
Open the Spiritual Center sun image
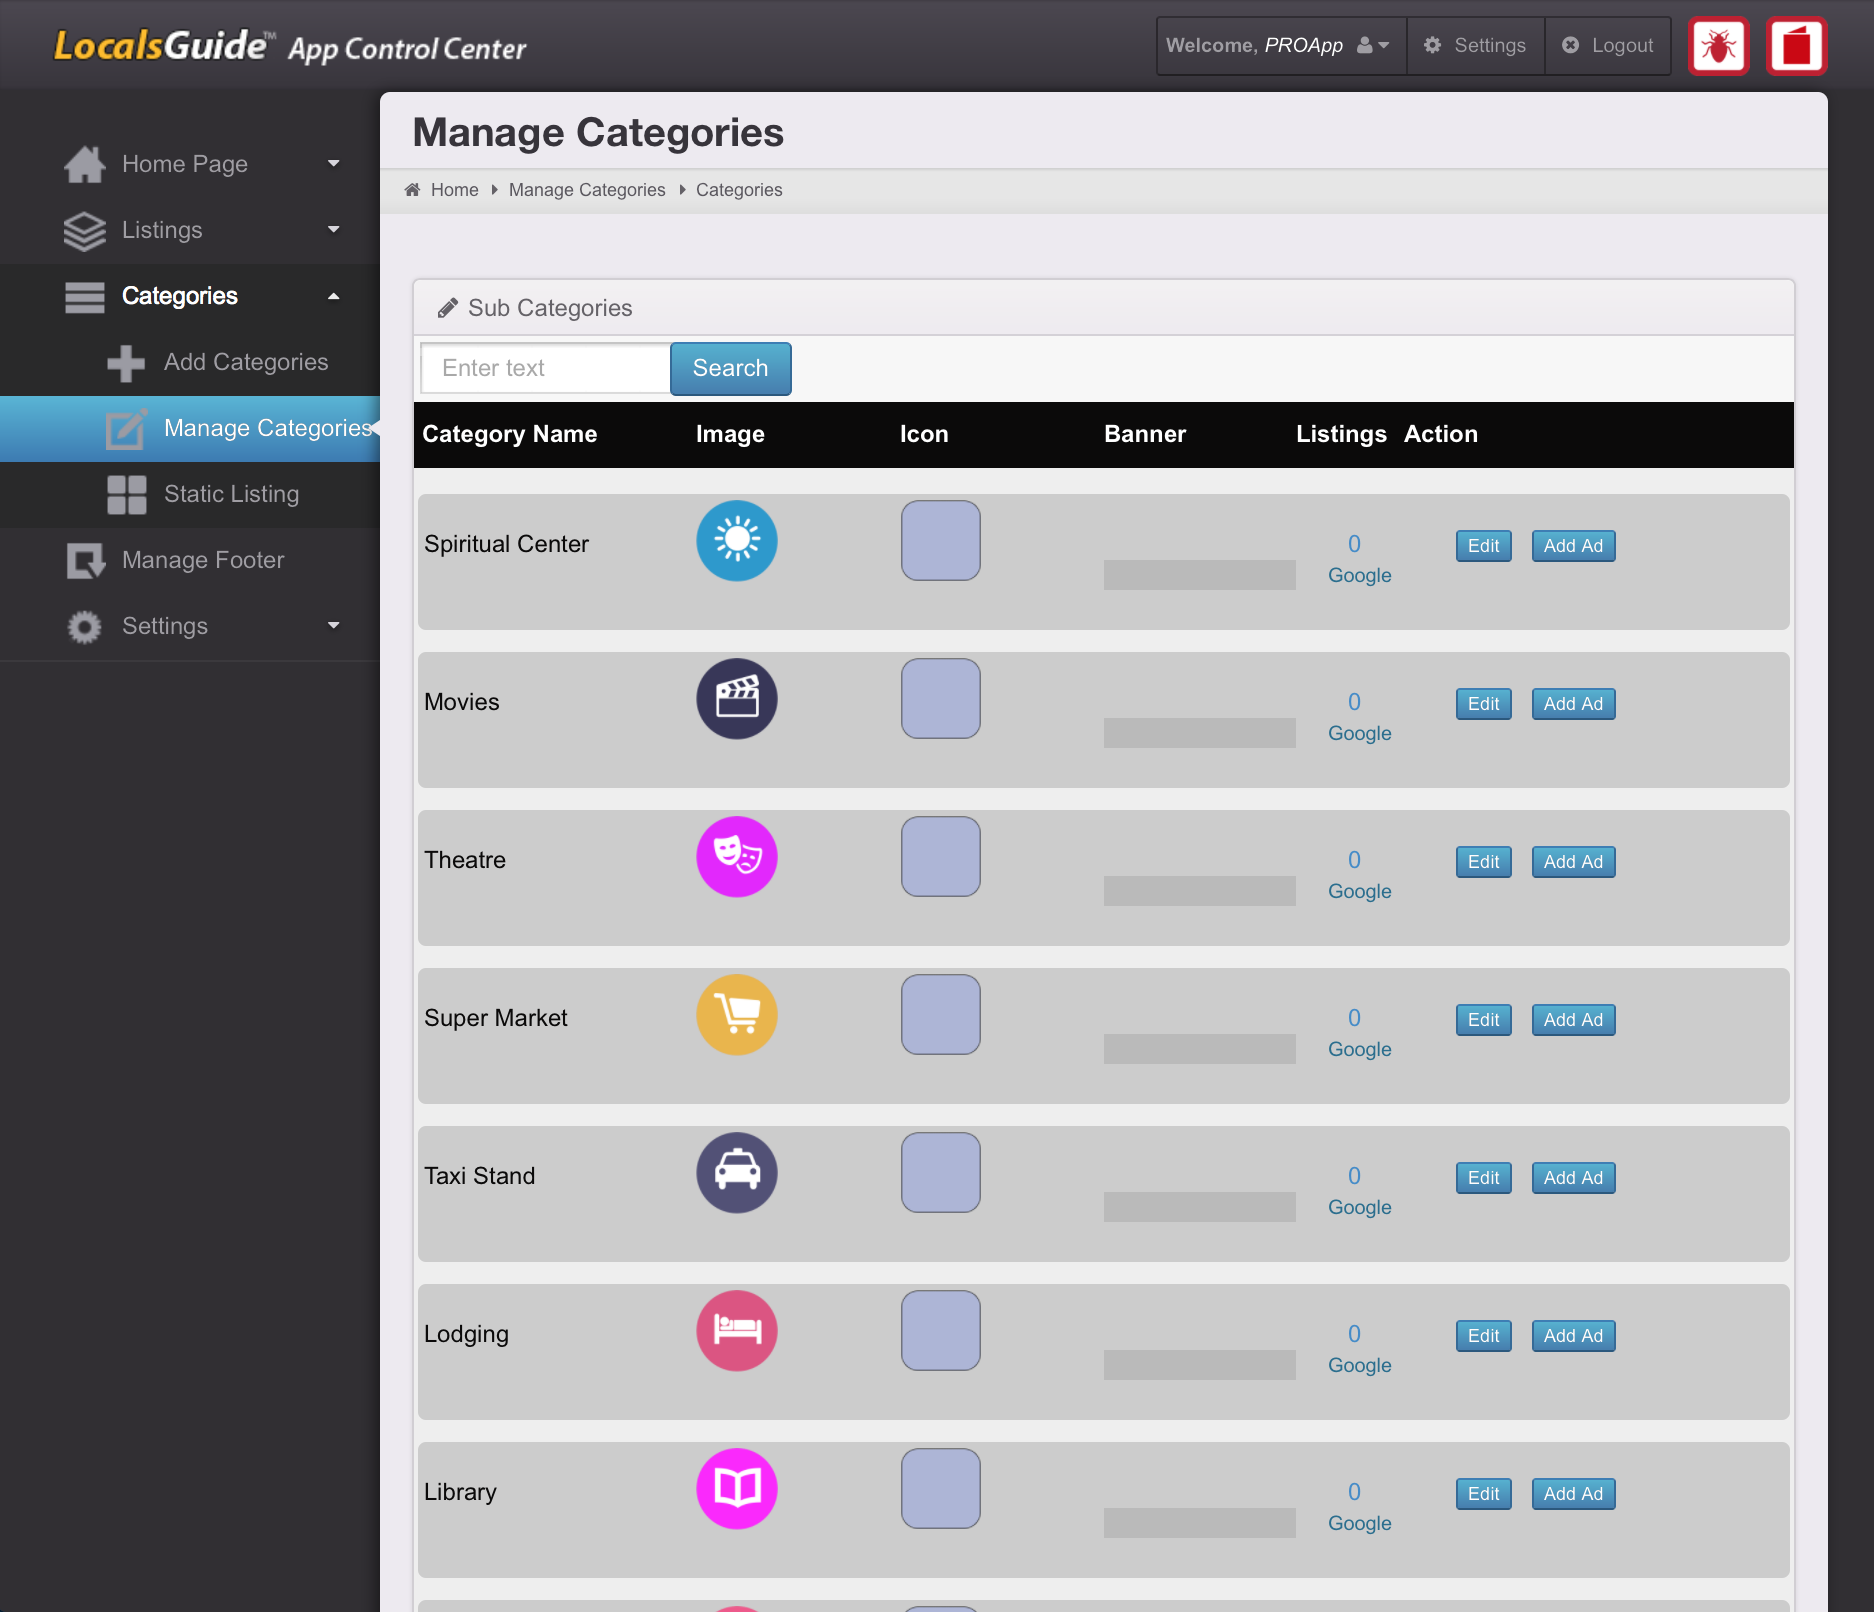point(737,541)
